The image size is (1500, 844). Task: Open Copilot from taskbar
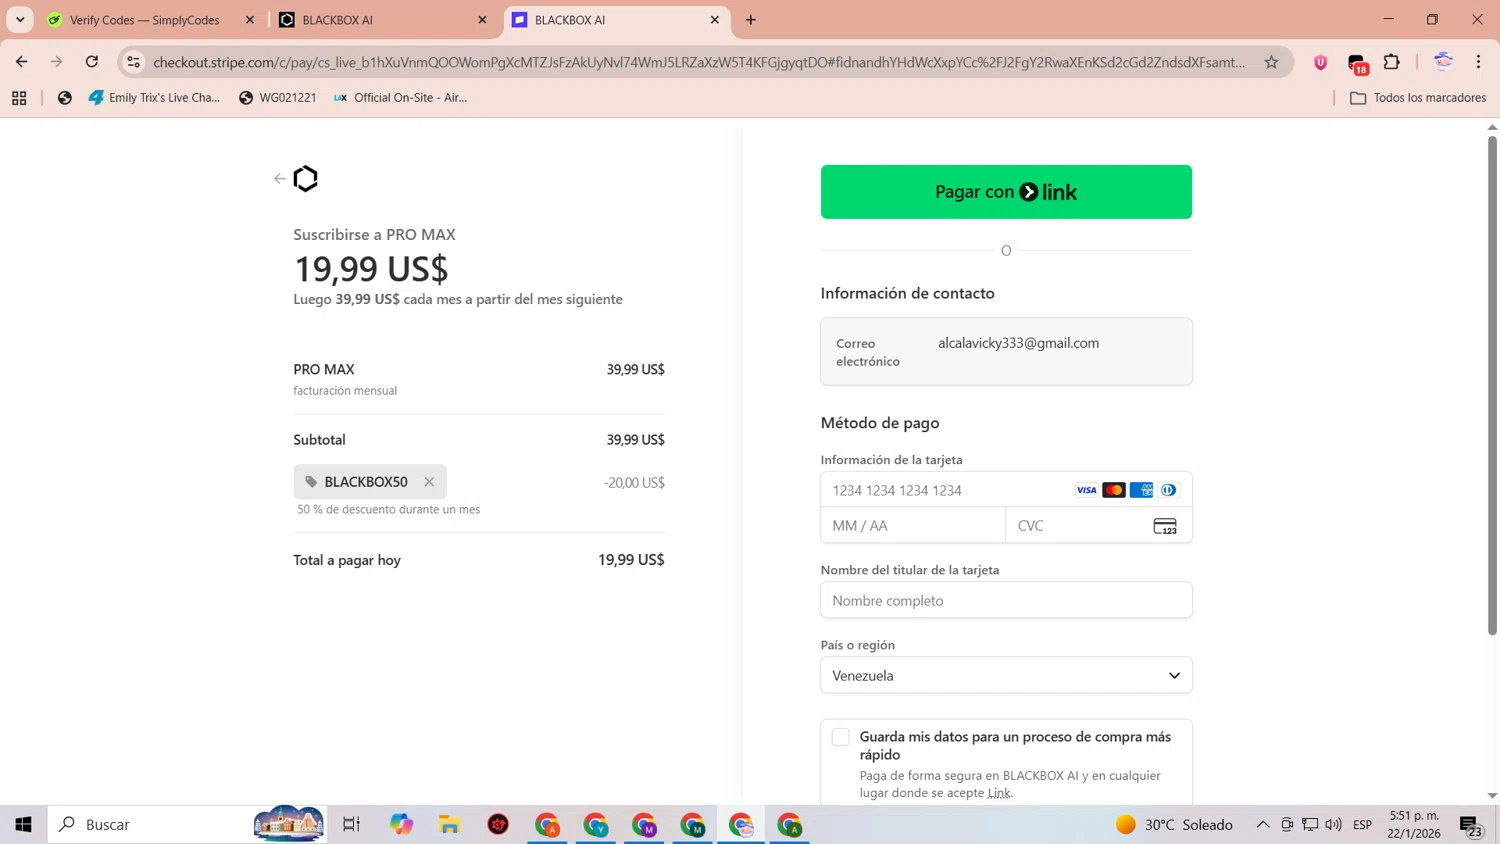tap(401, 825)
